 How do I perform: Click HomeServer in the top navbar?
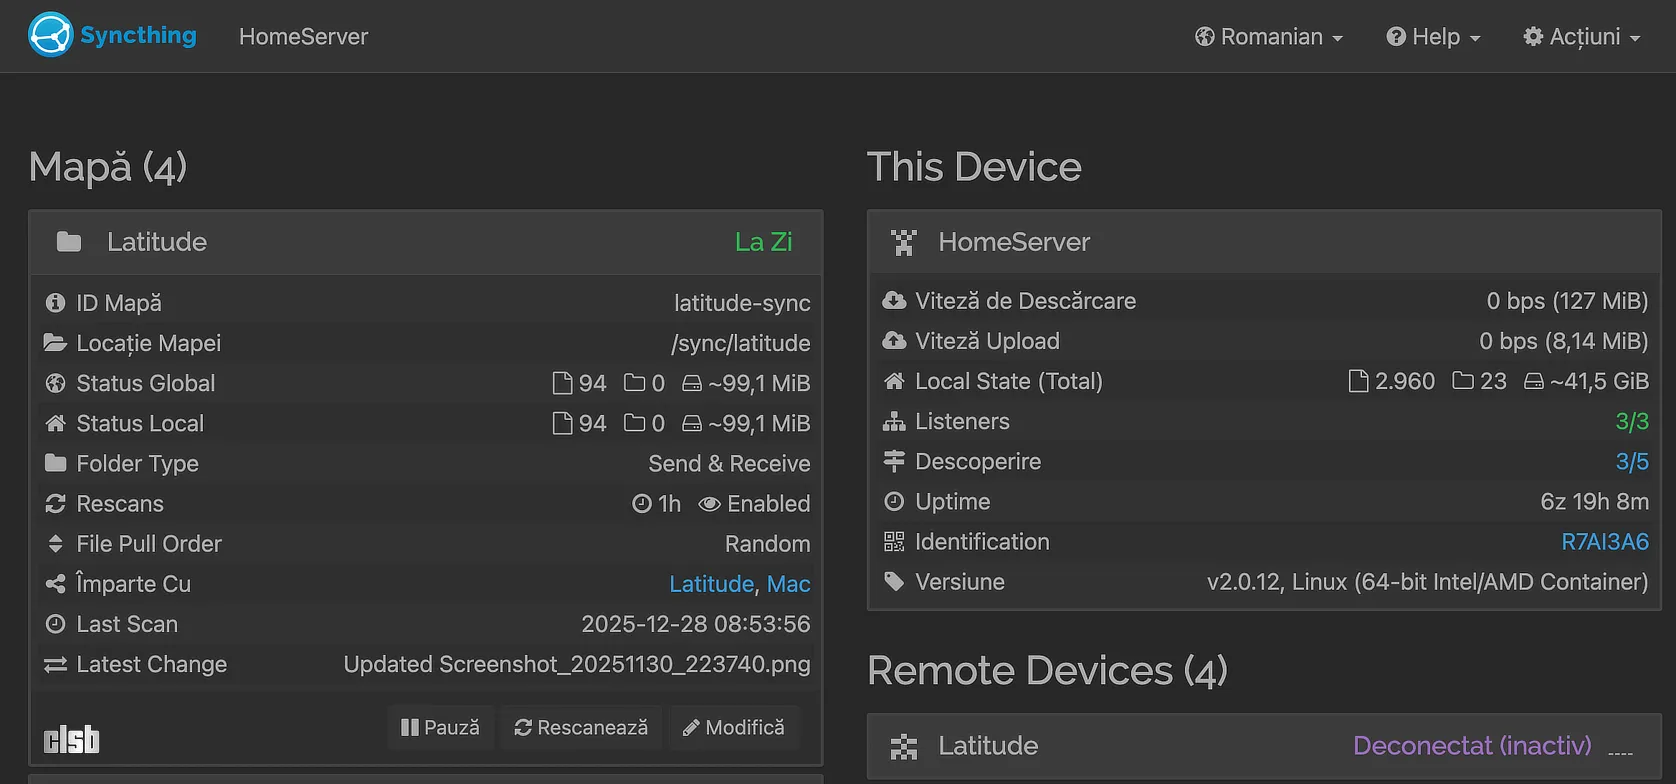(x=303, y=37)
